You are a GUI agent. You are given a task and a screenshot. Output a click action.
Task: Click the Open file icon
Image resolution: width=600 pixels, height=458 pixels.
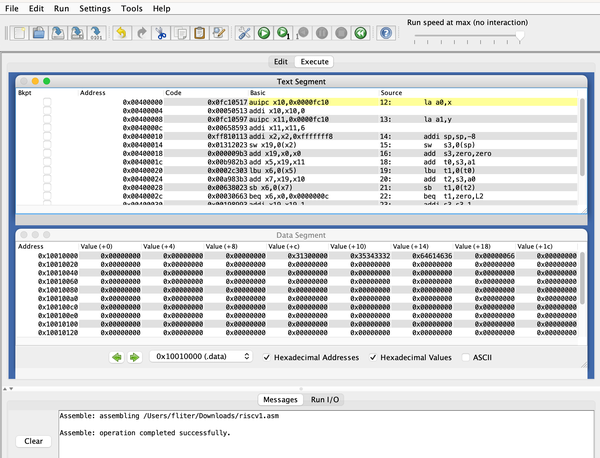point(38,33)
